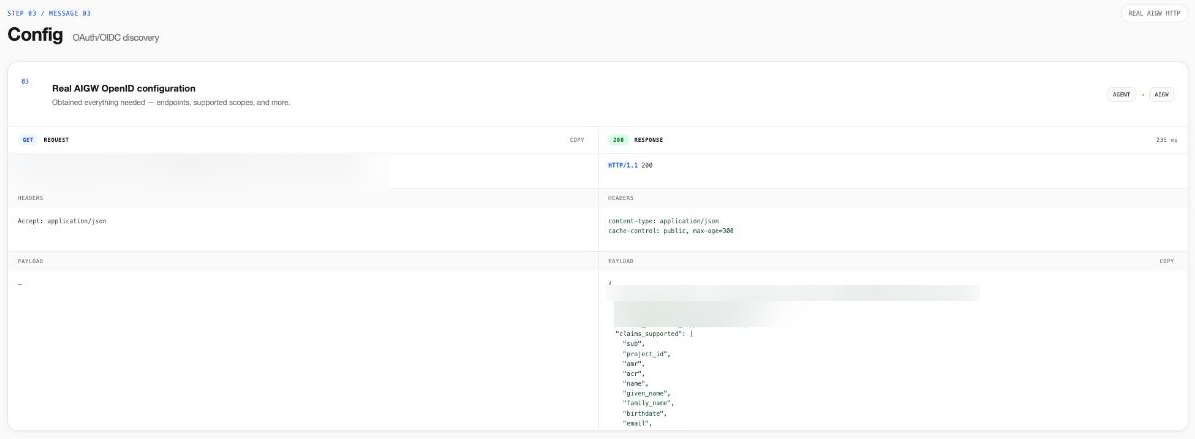Click the 'Obtained everything needed' description
This screenshot has height=439, width=1195.
[x=171, y=102]
